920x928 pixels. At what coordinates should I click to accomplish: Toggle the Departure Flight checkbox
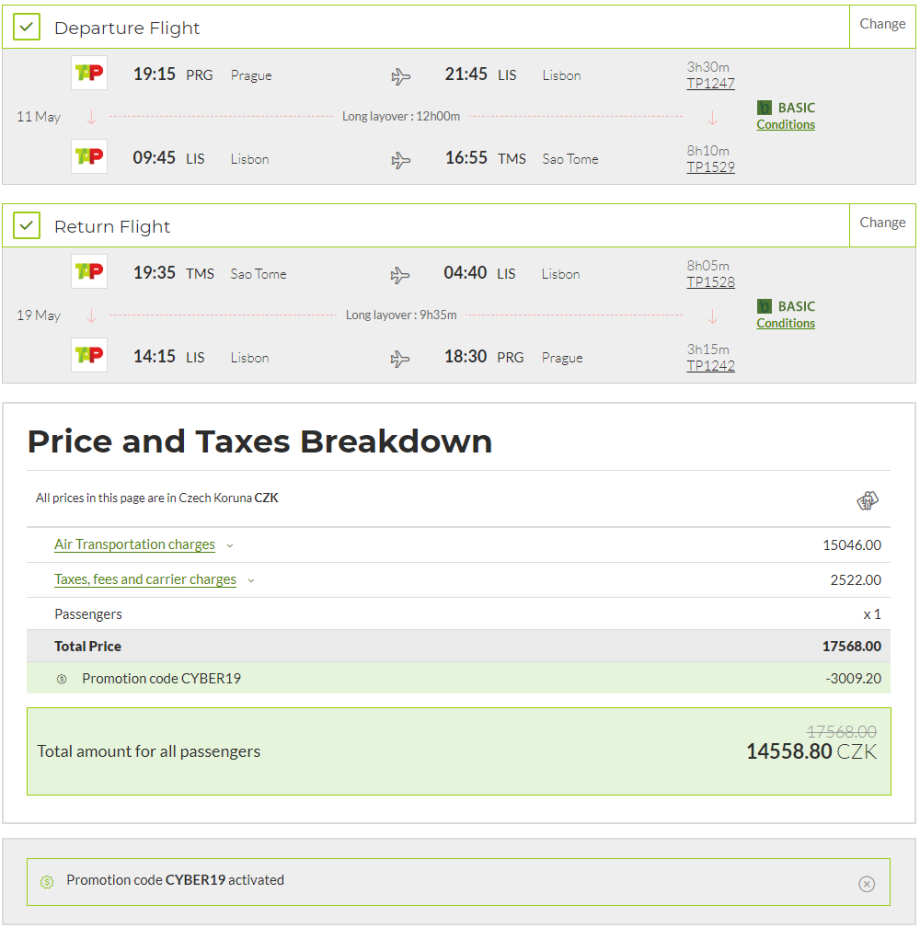click(27, 28)
